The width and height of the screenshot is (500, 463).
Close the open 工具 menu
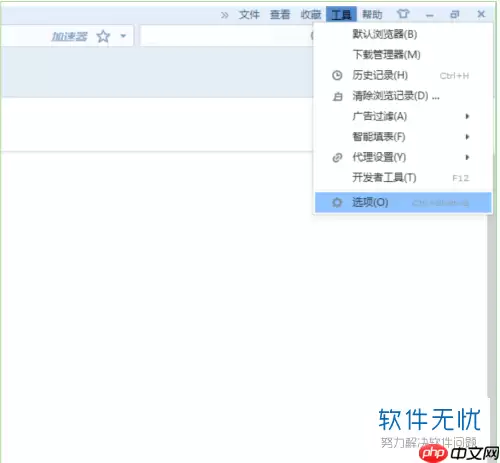[341, 14]
